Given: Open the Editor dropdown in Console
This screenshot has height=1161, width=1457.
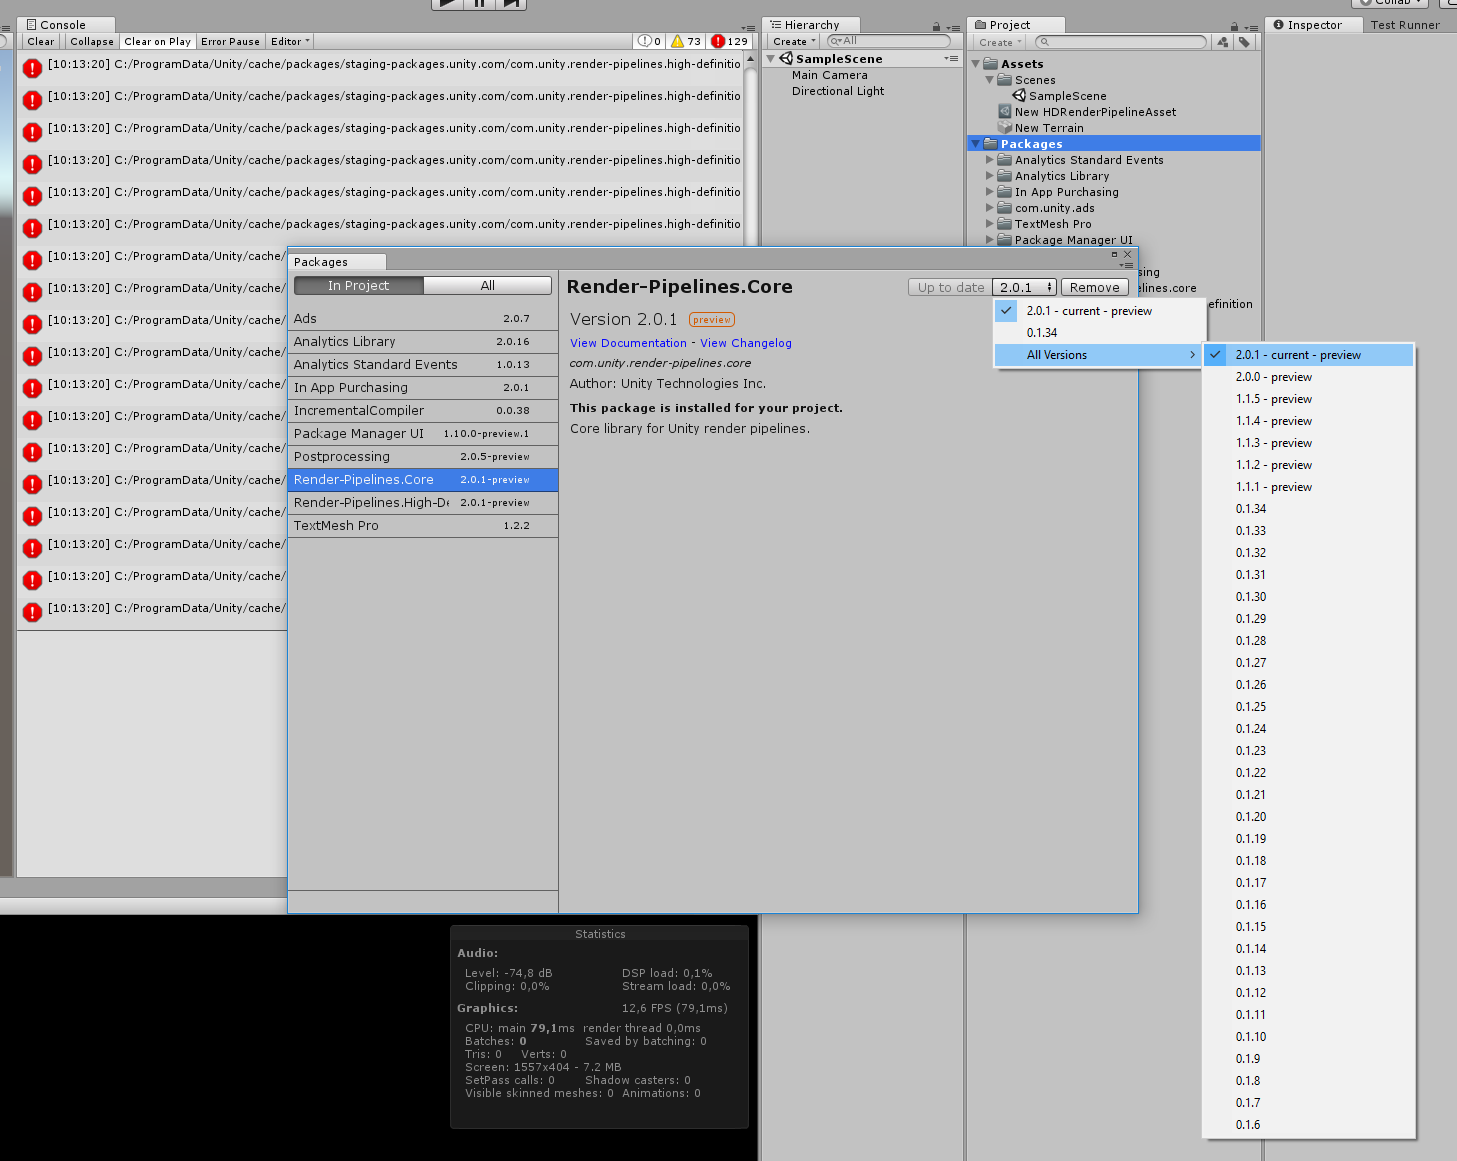Looking at the screenshot, I should (290, 41).
